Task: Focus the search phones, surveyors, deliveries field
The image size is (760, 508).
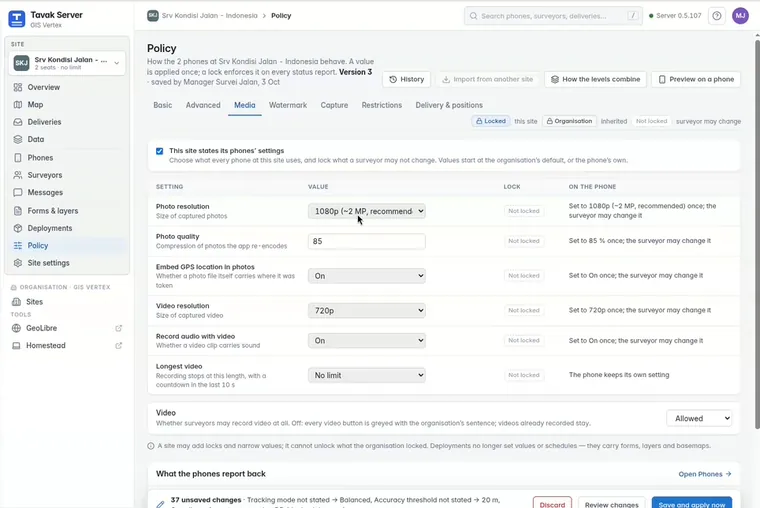Action: (553, 16)
